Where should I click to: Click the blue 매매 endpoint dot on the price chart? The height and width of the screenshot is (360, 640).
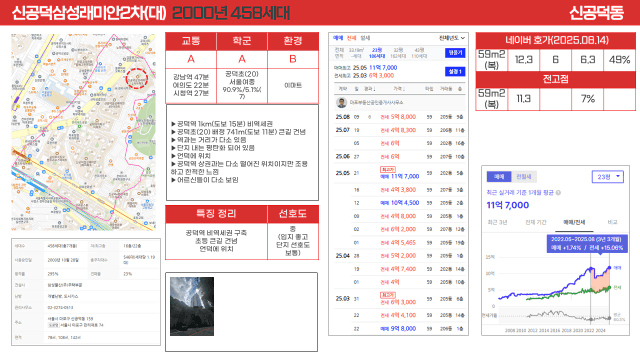[609, 268]
